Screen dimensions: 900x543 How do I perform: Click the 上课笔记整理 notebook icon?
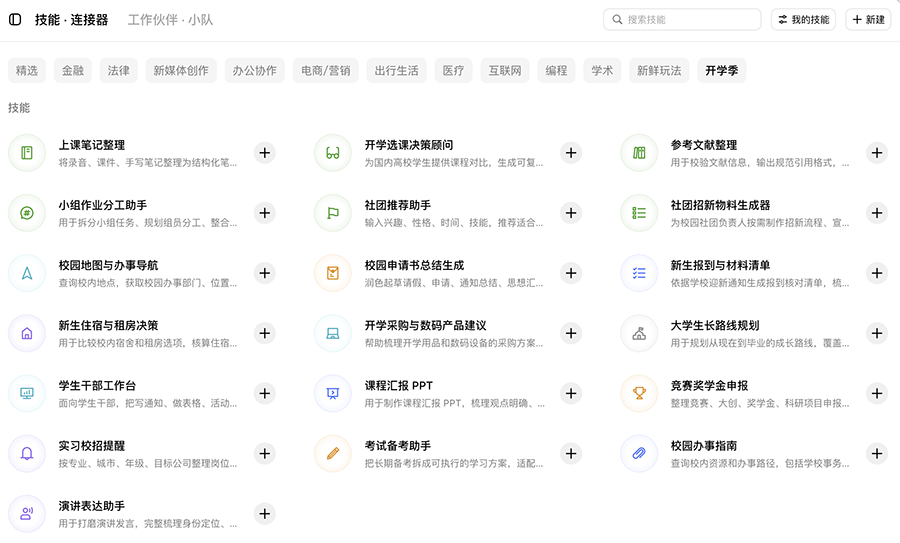pyautogui.click(x=27, y=153)
